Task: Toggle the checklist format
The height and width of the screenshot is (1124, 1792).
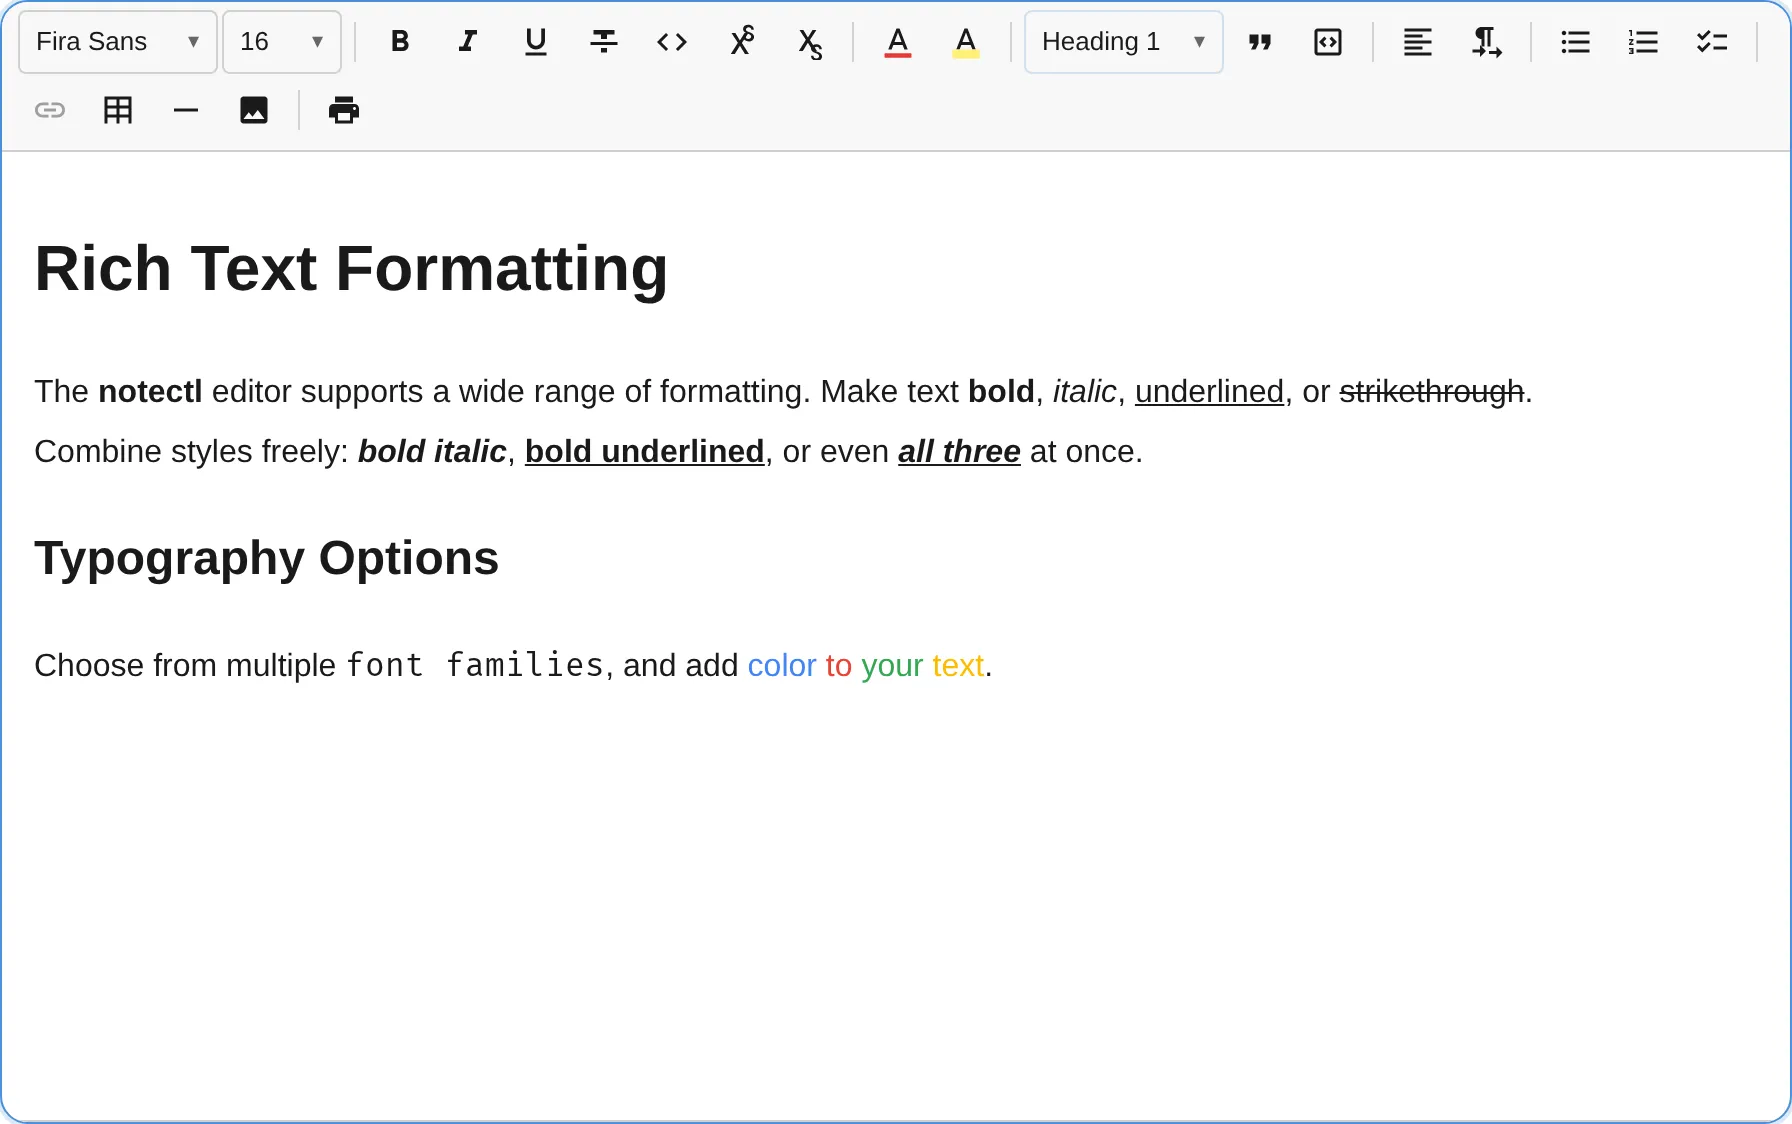Action: [1712, 42]
